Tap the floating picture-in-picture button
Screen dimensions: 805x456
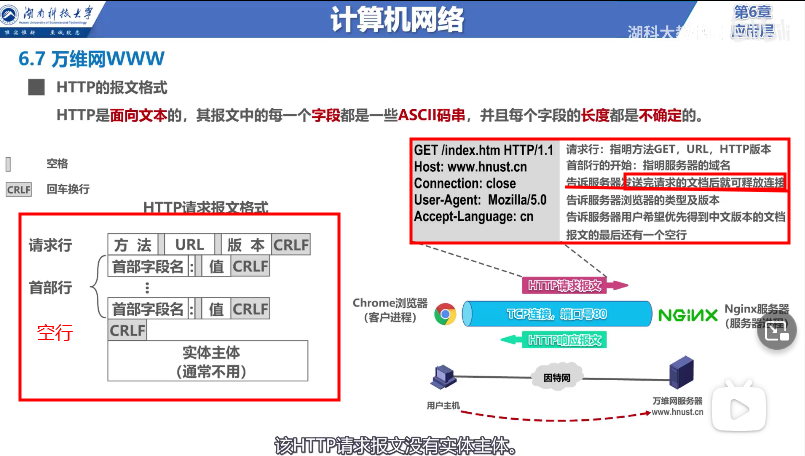tap(777, 331)
